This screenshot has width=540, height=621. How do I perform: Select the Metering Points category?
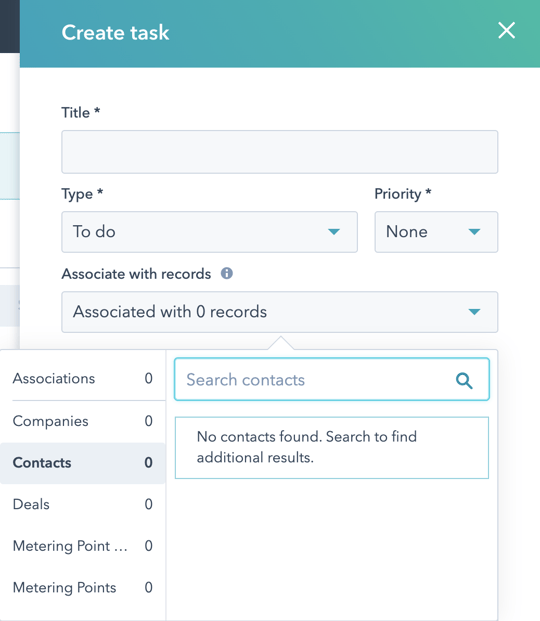82,588
